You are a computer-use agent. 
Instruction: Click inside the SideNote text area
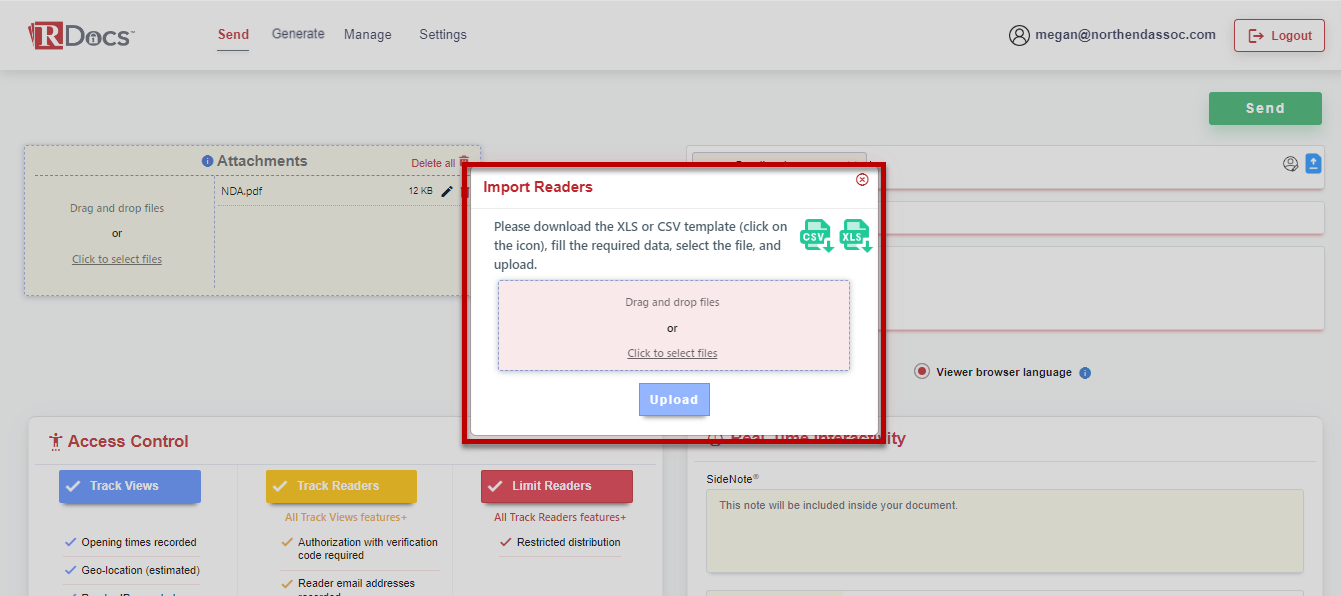1005,528
